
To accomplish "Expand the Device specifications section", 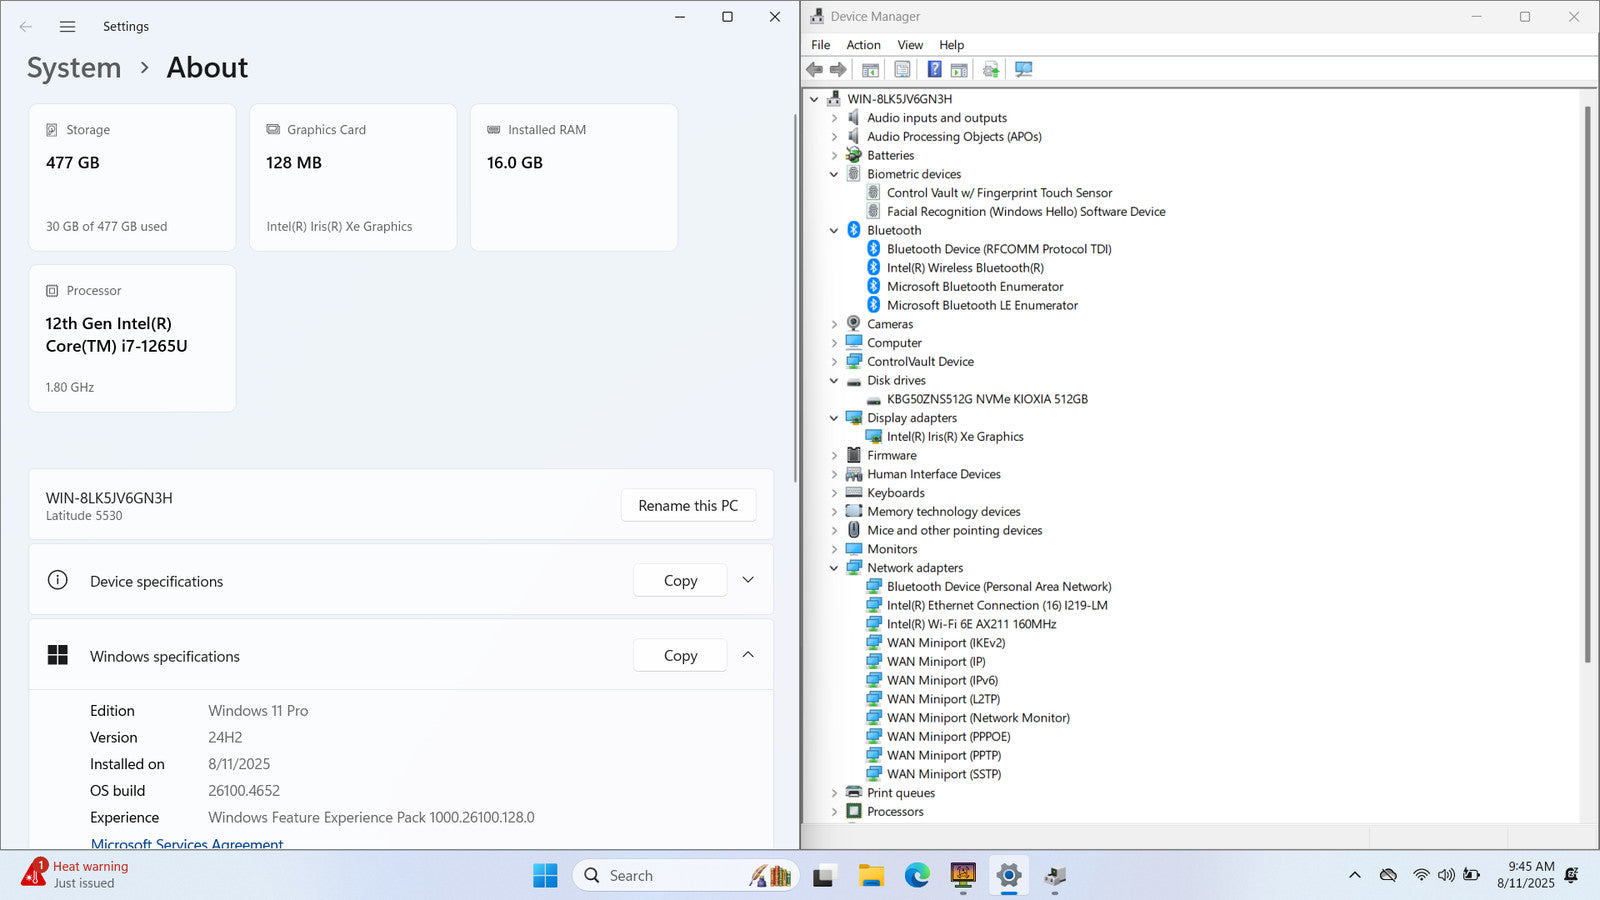I will point(748,580).
